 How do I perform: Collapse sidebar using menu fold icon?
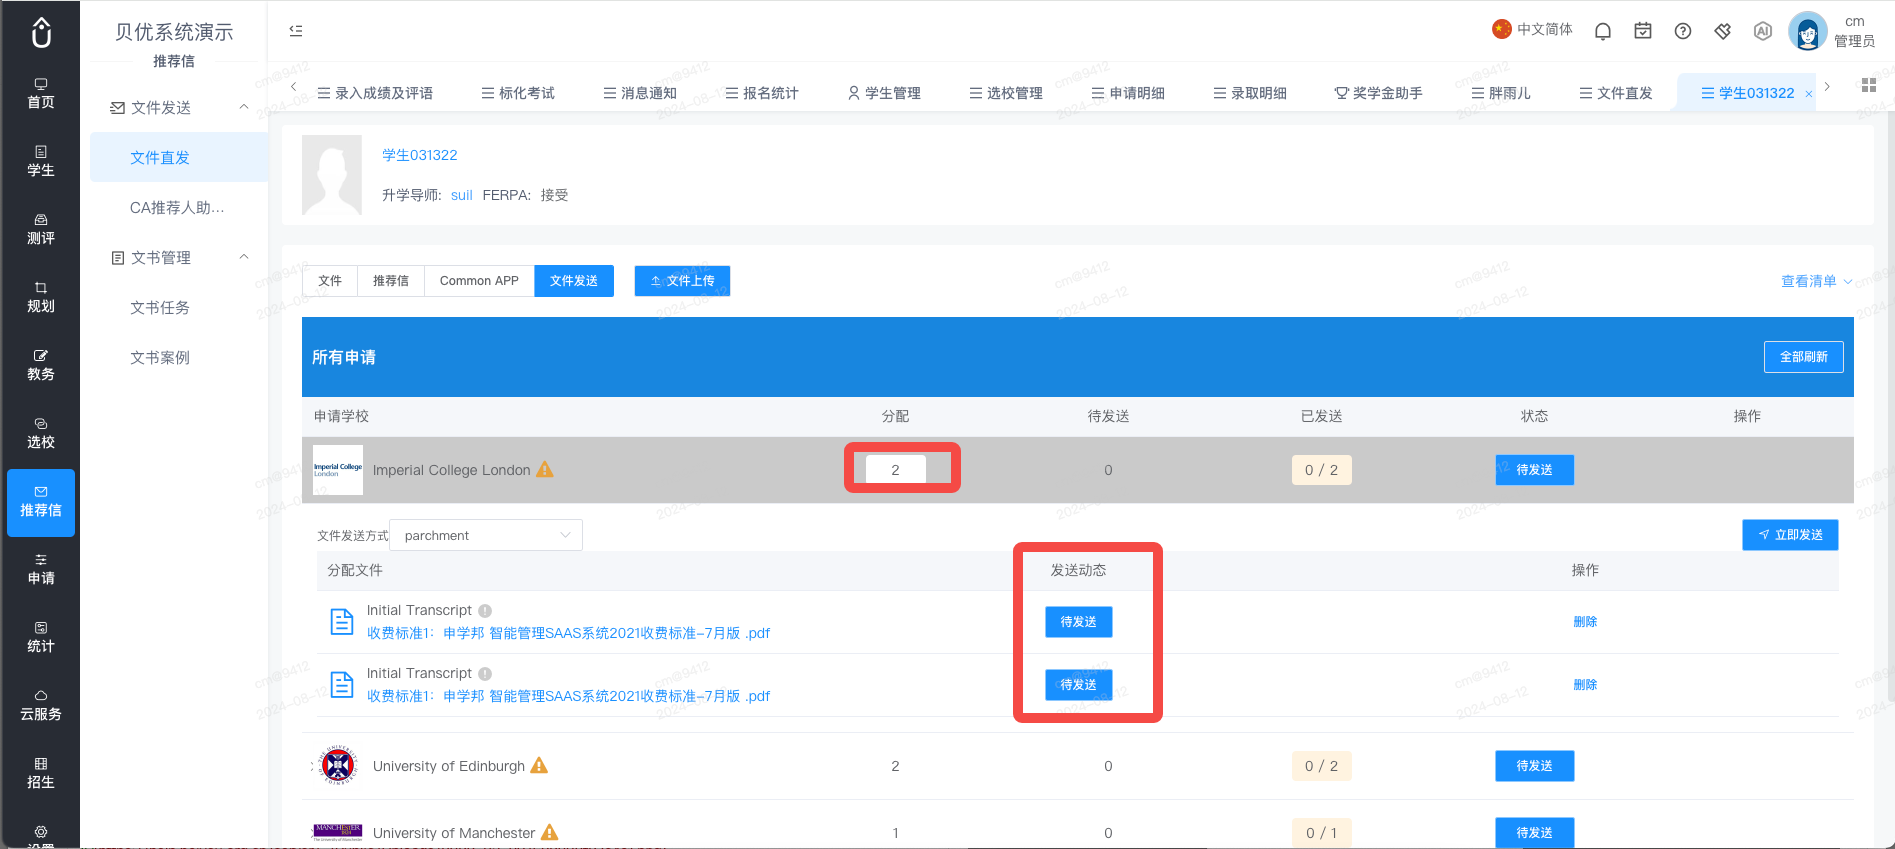[x=296, y=31]
